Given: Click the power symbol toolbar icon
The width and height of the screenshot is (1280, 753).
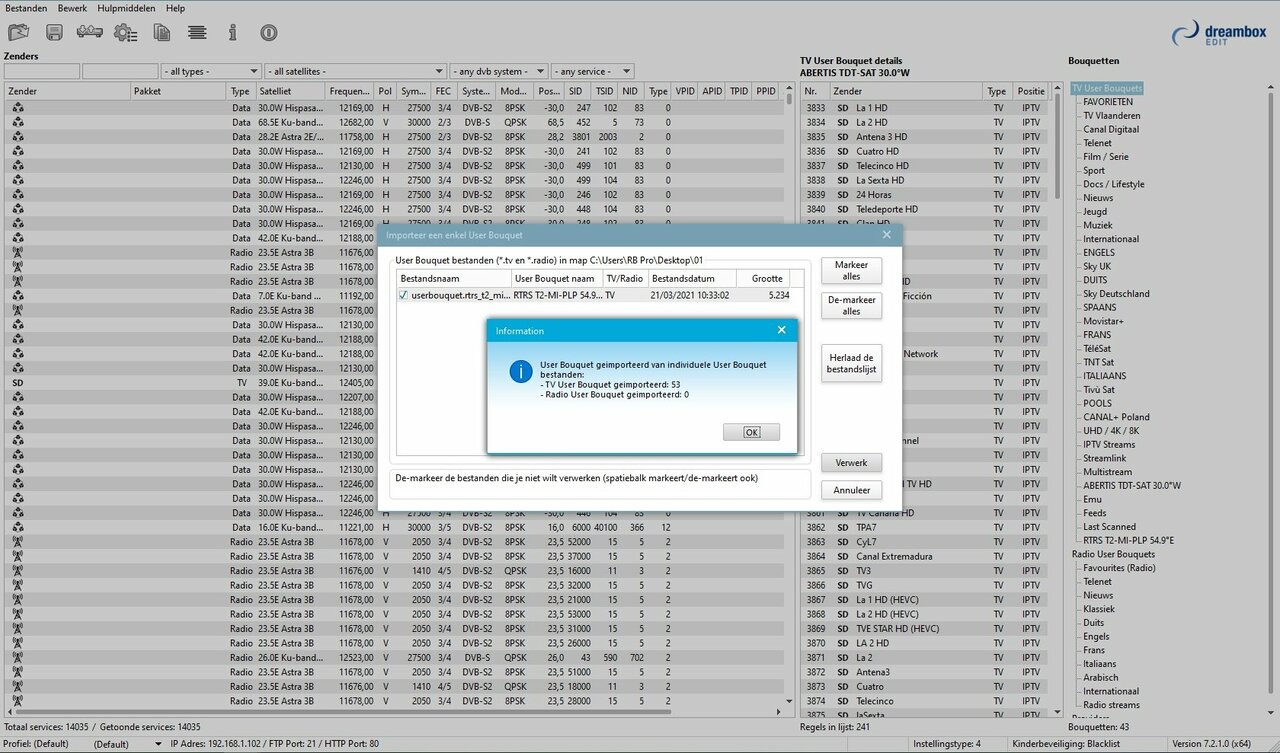Looking at the screenshot, I should click(268, 33).
